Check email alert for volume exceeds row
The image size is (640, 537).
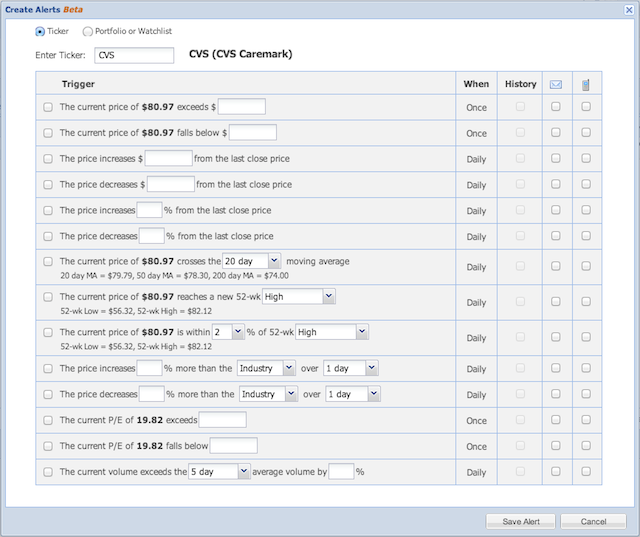click(556, 471)
